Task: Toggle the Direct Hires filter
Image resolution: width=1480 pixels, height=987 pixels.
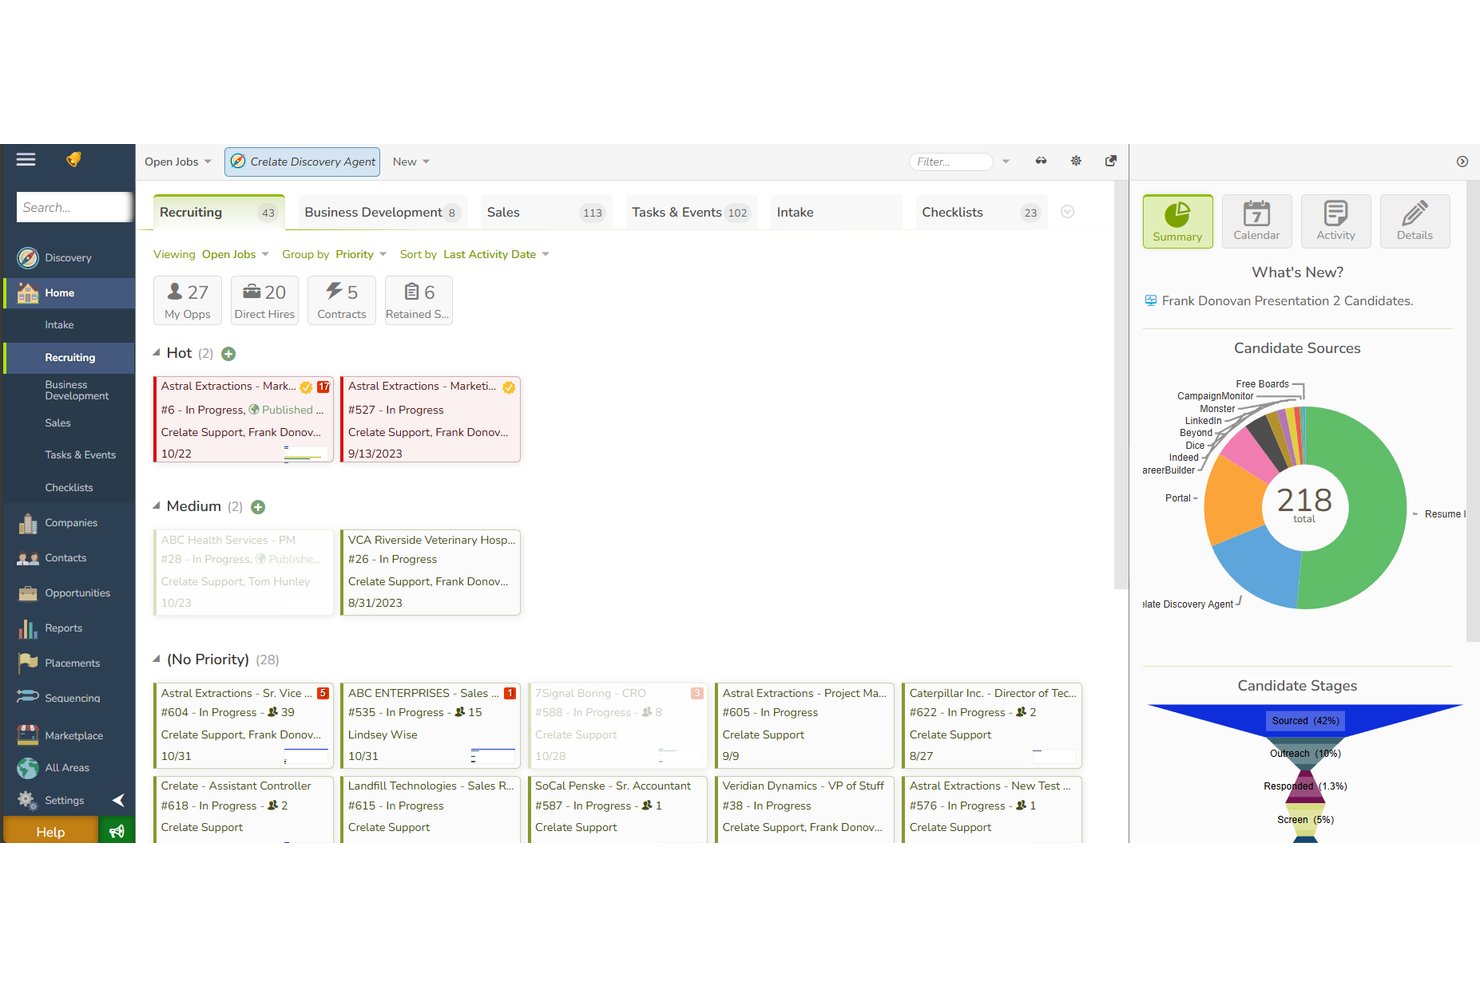Action: click(265, 300)
